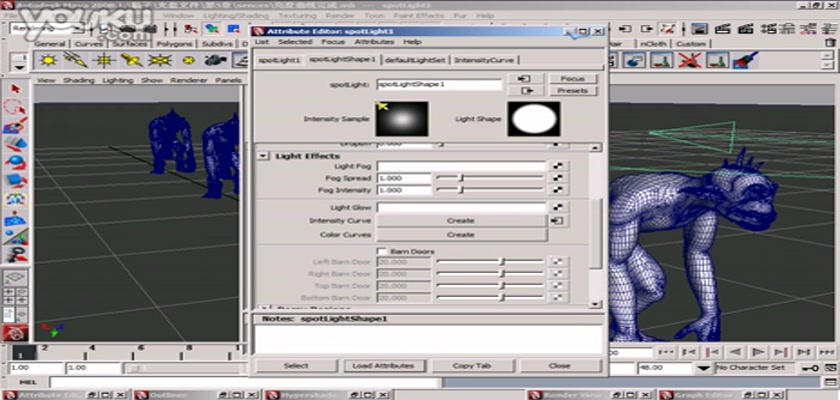Click the Light Shape swatch
Viewport: 840px width, 400px height.
click(534, 118)
